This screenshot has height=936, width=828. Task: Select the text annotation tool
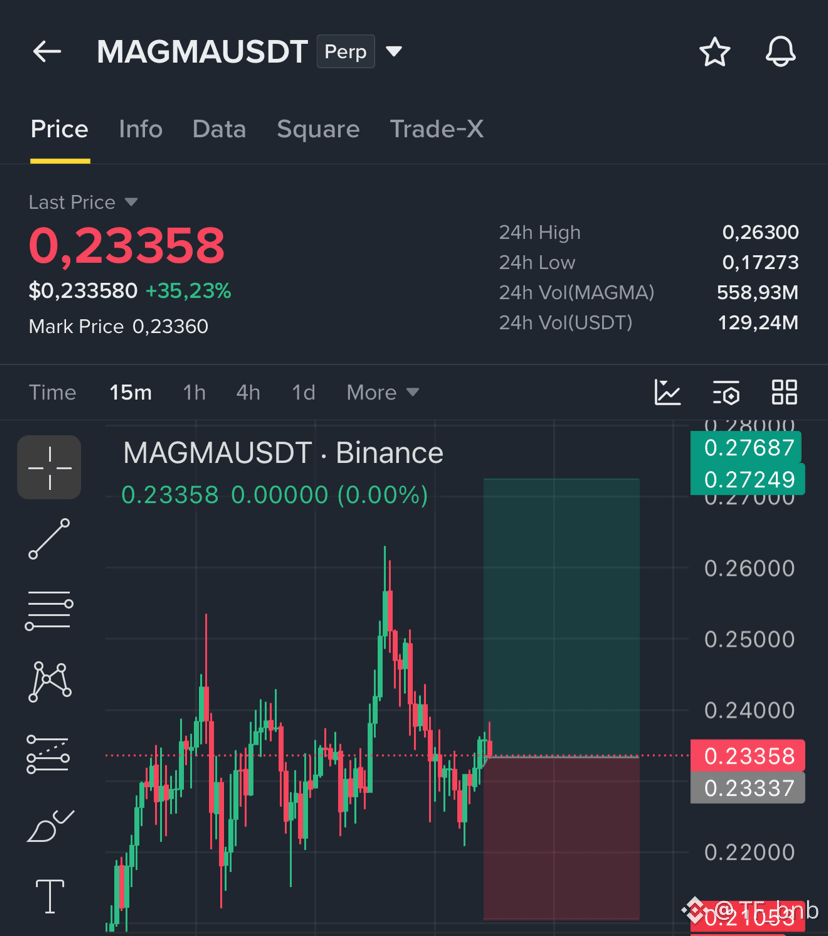point(50,896)
